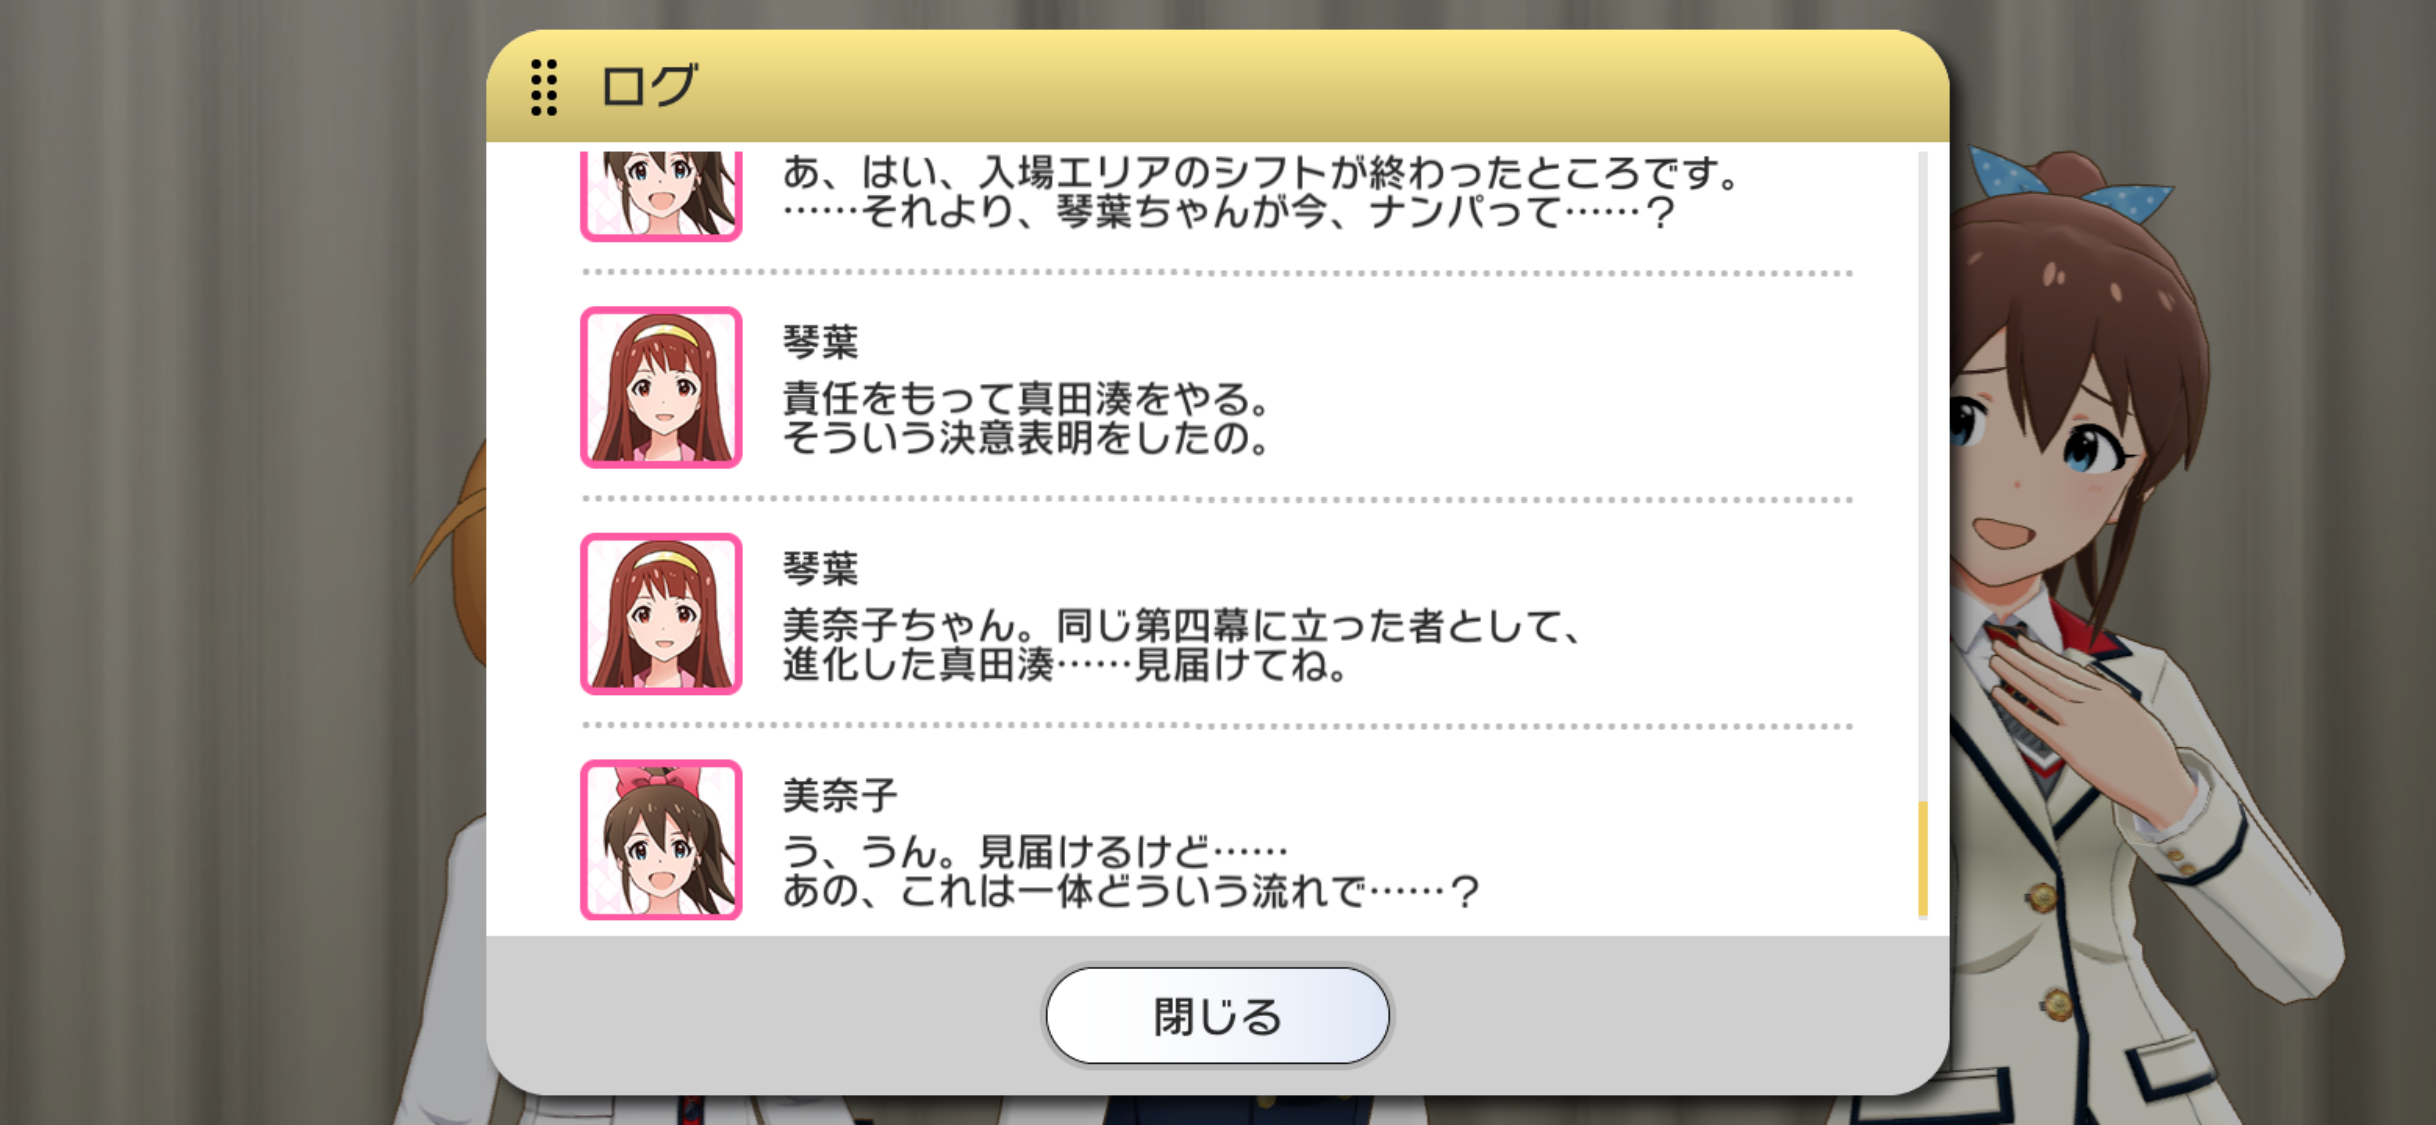Tap the partially visible top Minako portrait
This screenshot has width=2436, height=1125.
pyautogui.click(x=661, y=196)
